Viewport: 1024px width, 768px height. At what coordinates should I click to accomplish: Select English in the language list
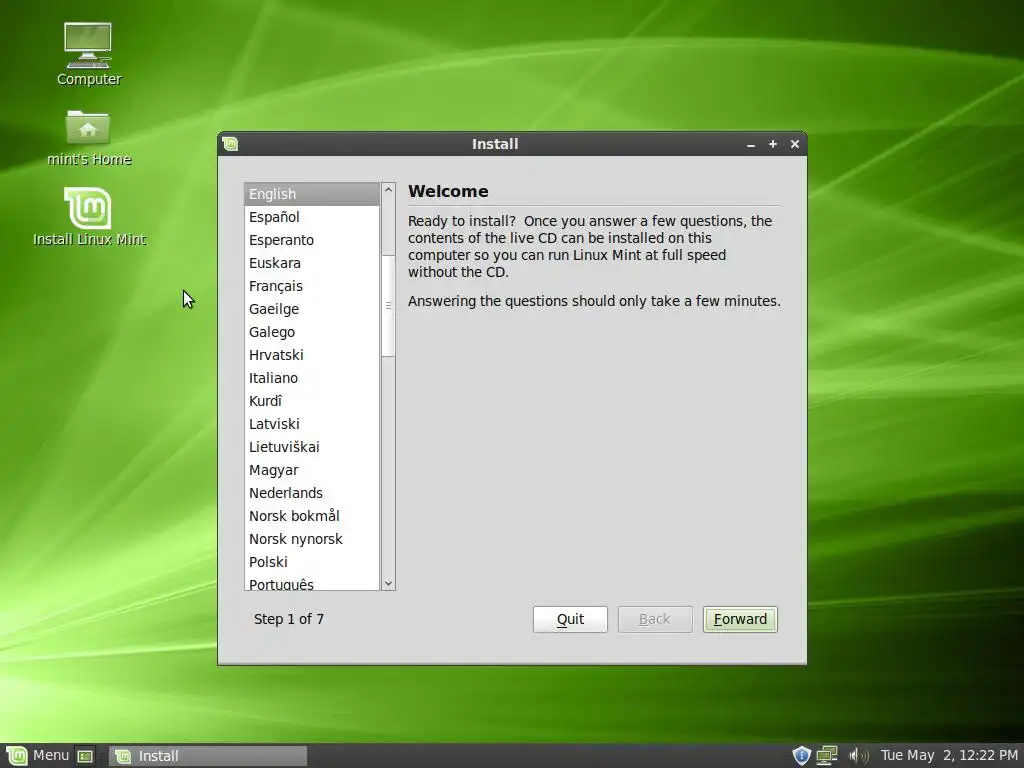[x=312, y=194]
